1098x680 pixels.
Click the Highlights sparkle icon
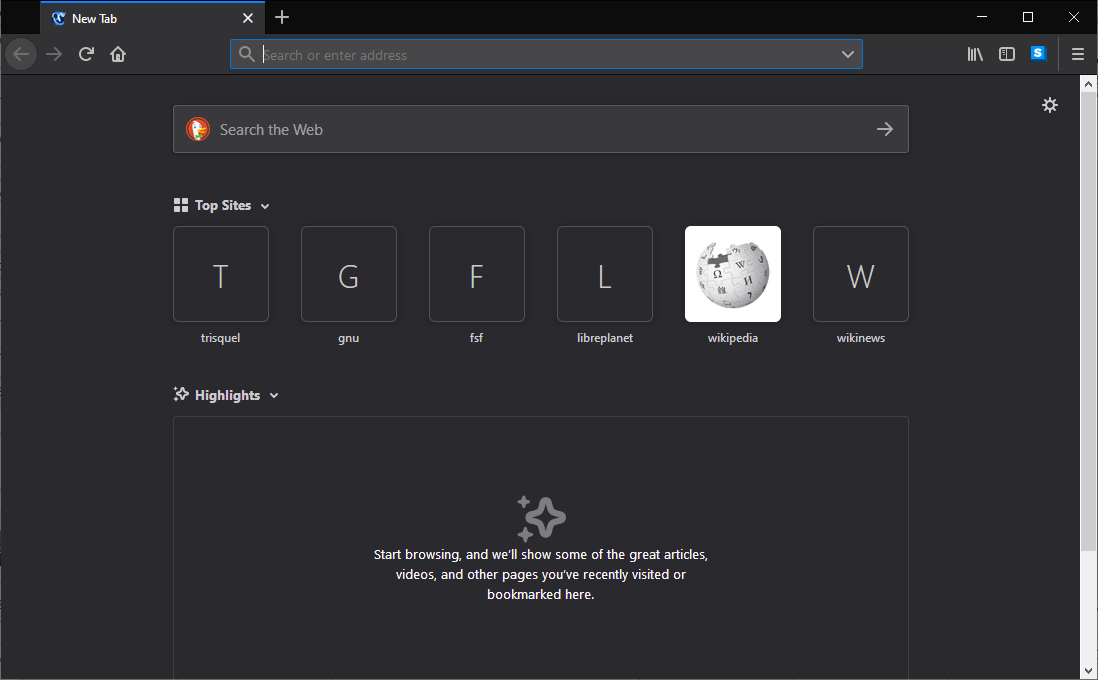pos(181,394)
